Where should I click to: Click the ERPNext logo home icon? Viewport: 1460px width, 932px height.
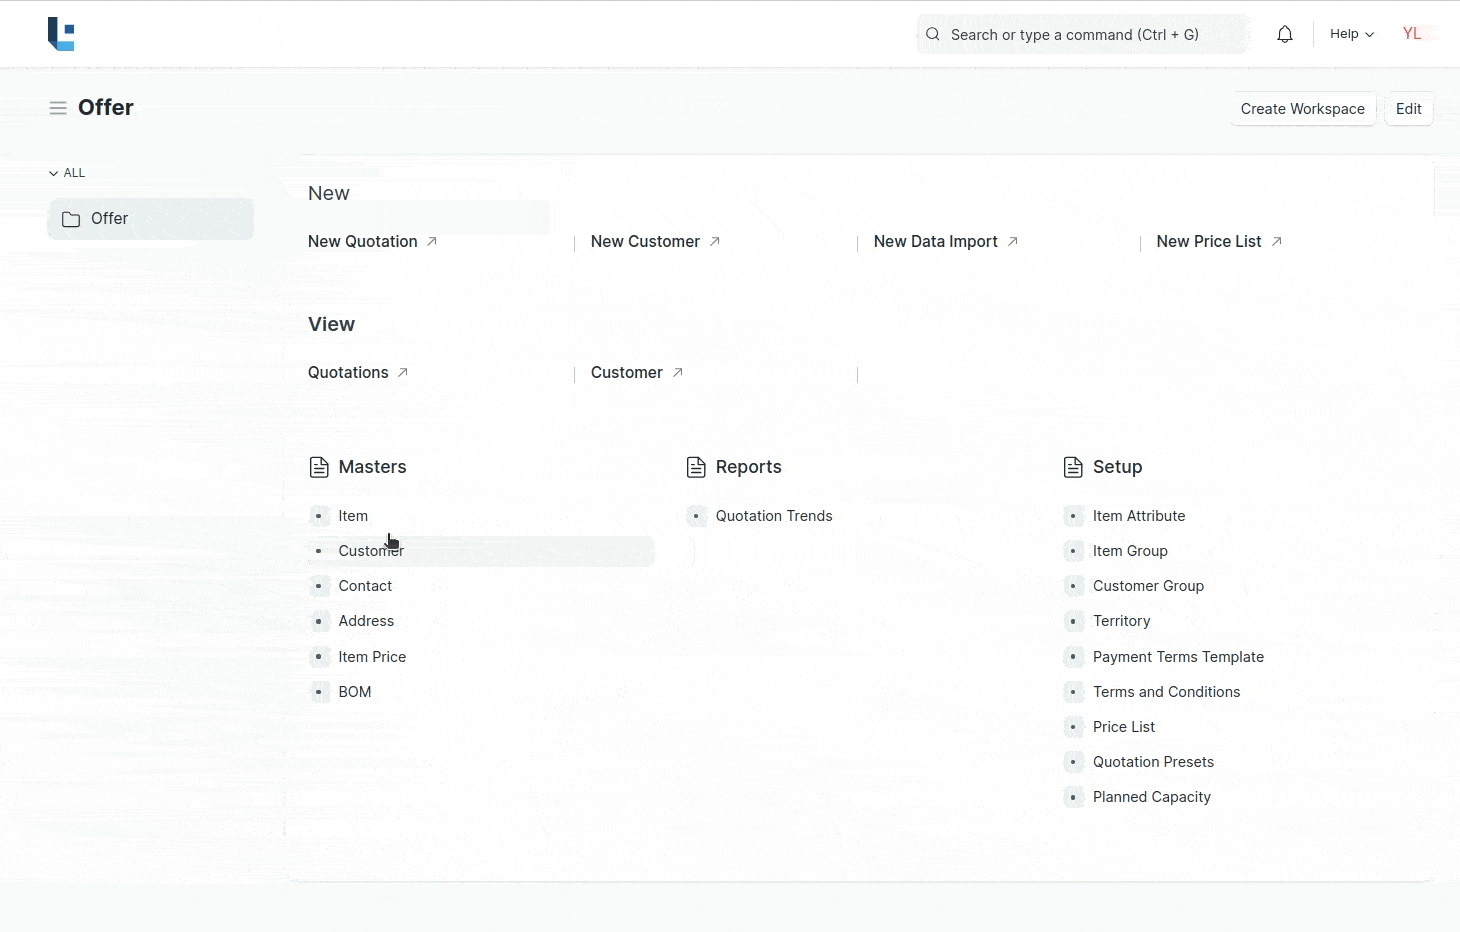click(61, 34)
